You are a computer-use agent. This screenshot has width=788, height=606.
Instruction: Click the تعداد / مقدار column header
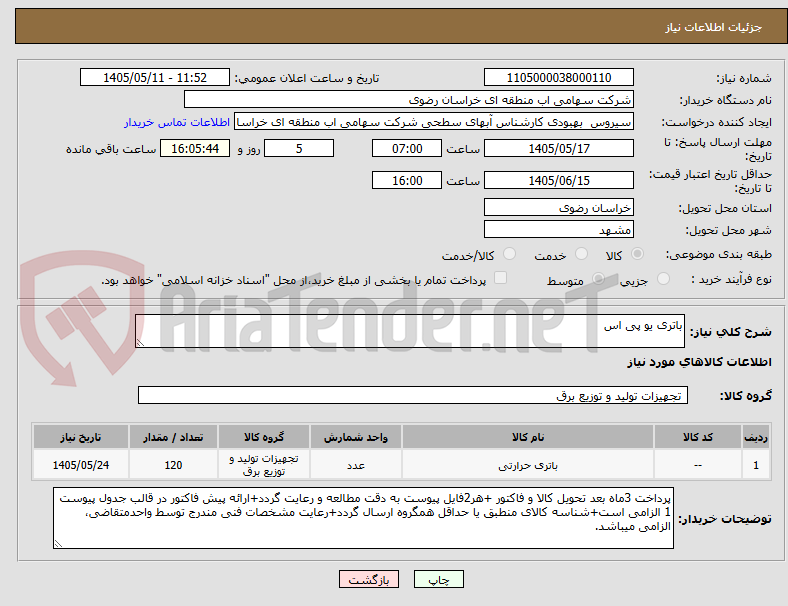point(173,437)
